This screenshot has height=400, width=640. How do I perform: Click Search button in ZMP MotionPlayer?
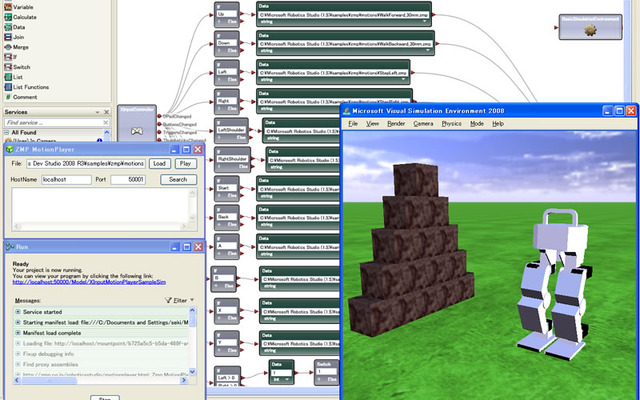(178, 180)
